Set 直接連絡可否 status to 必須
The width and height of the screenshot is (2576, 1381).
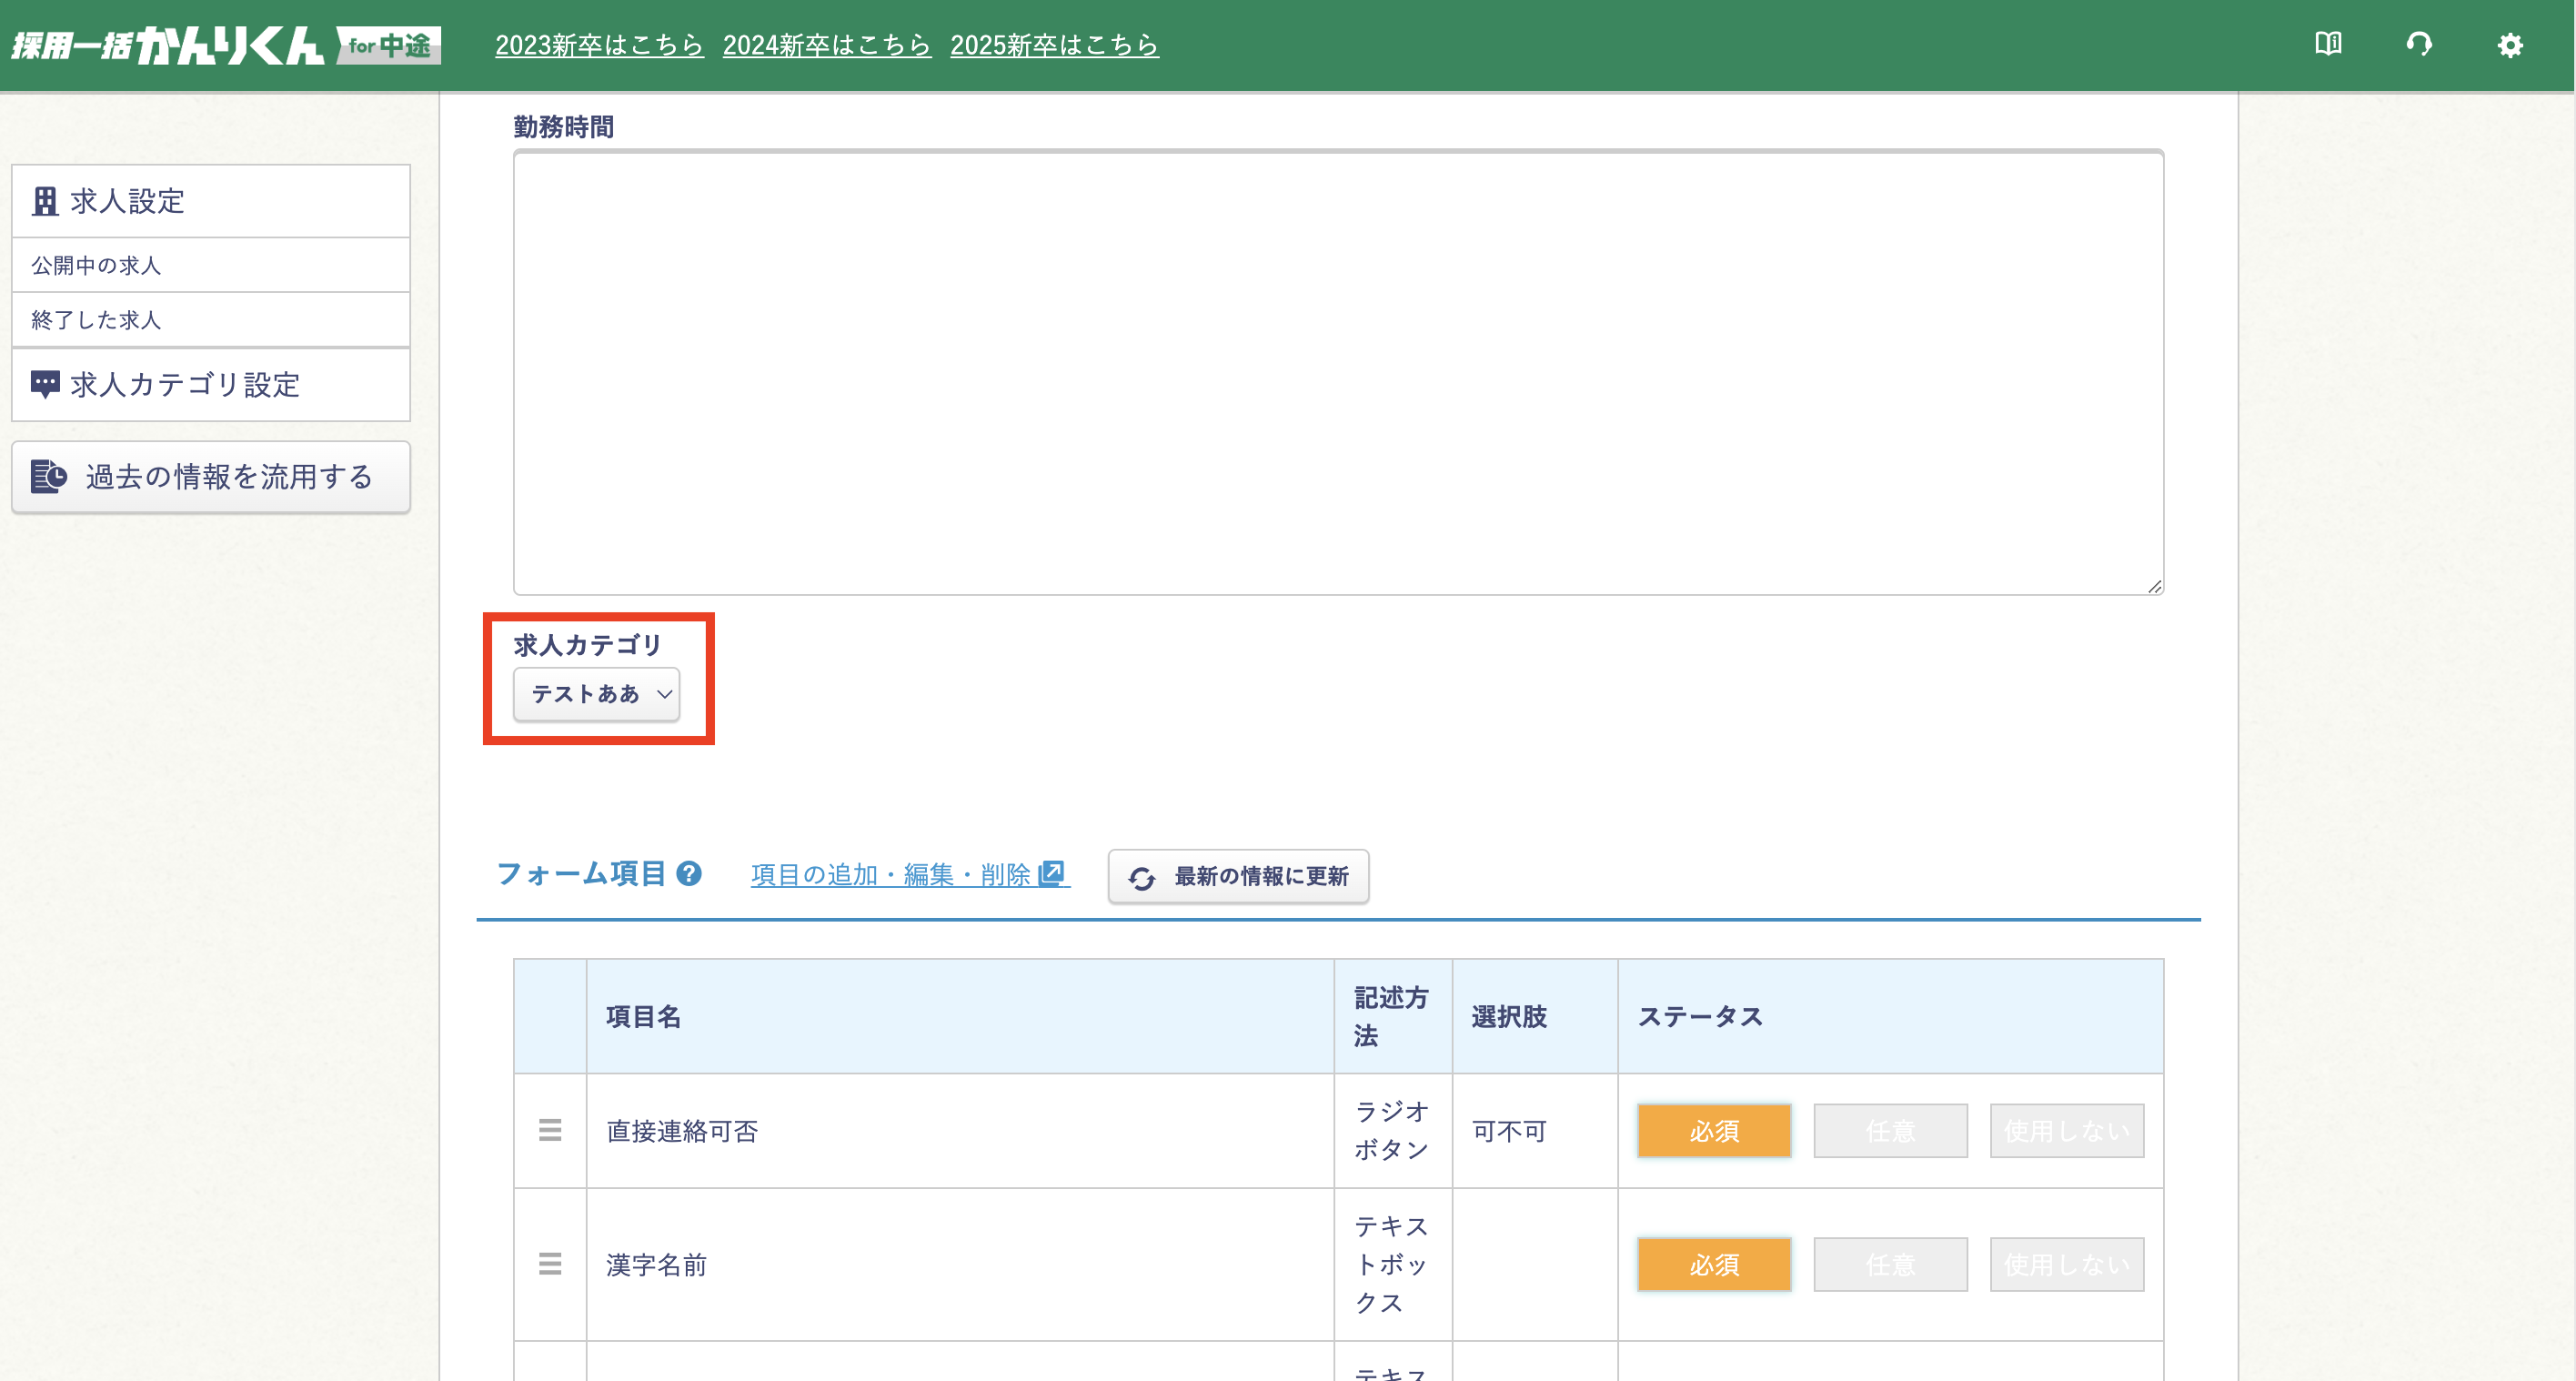1713,1130
